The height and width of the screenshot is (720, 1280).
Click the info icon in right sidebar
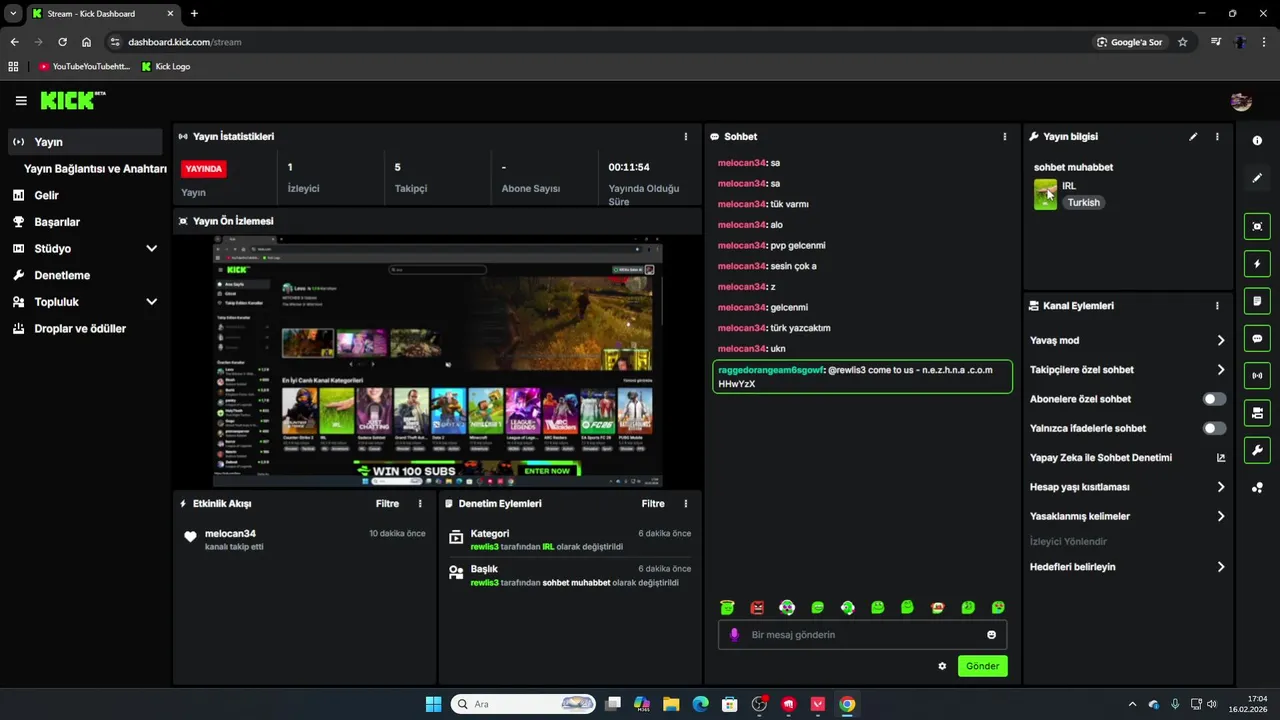pyautogui.click(x=1257, y=141)
